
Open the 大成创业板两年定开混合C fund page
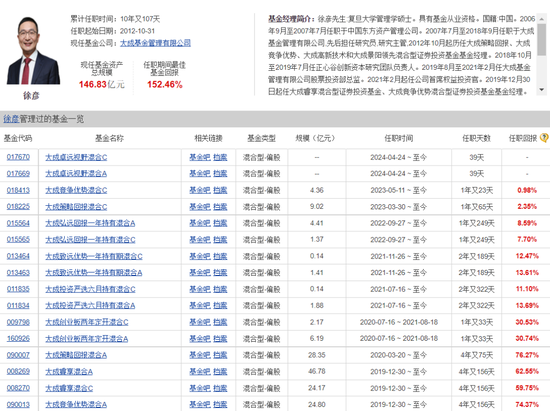(87, 322)
